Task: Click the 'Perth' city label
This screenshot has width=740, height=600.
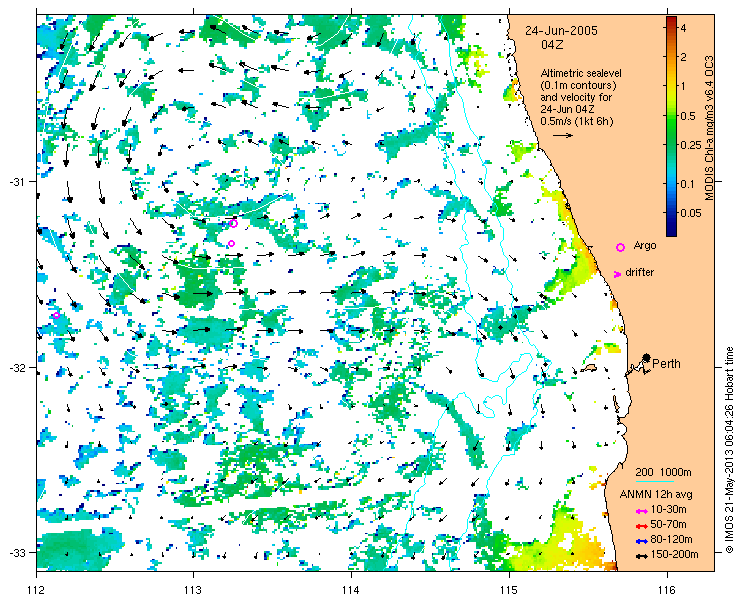Action: 666,364
